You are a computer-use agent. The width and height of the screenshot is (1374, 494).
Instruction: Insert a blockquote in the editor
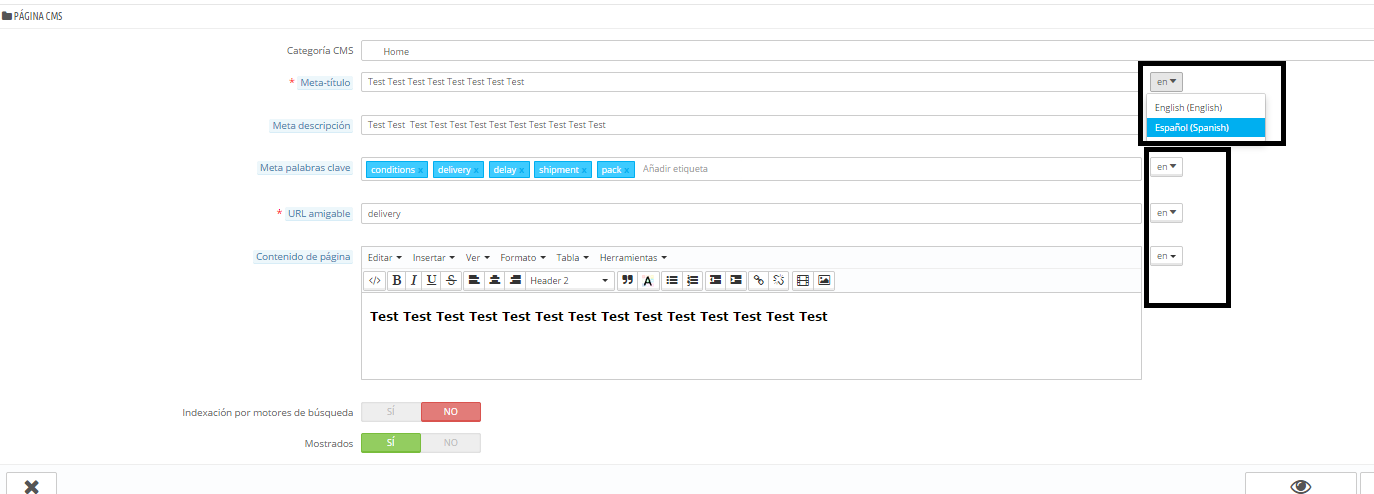(x=628, y=281)
